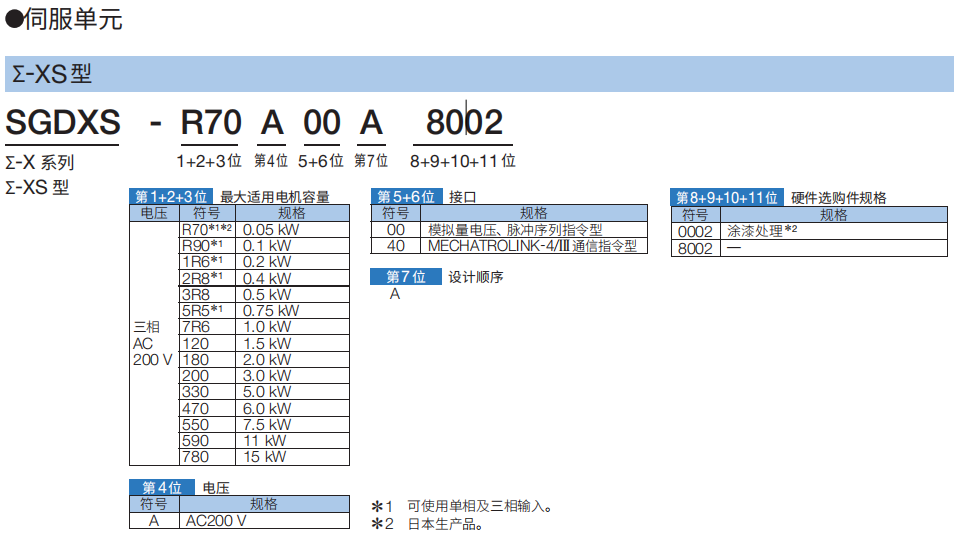Click footnote 可使用单相及三相输入
Screen dimensions: 954x544
[x=480, y=506]
